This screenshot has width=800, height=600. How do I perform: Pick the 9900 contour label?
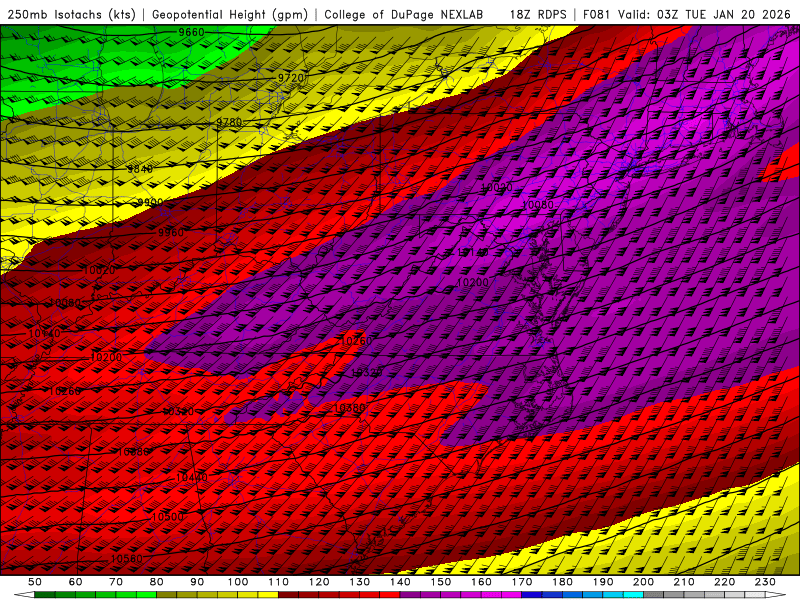[x=150, y=203]
